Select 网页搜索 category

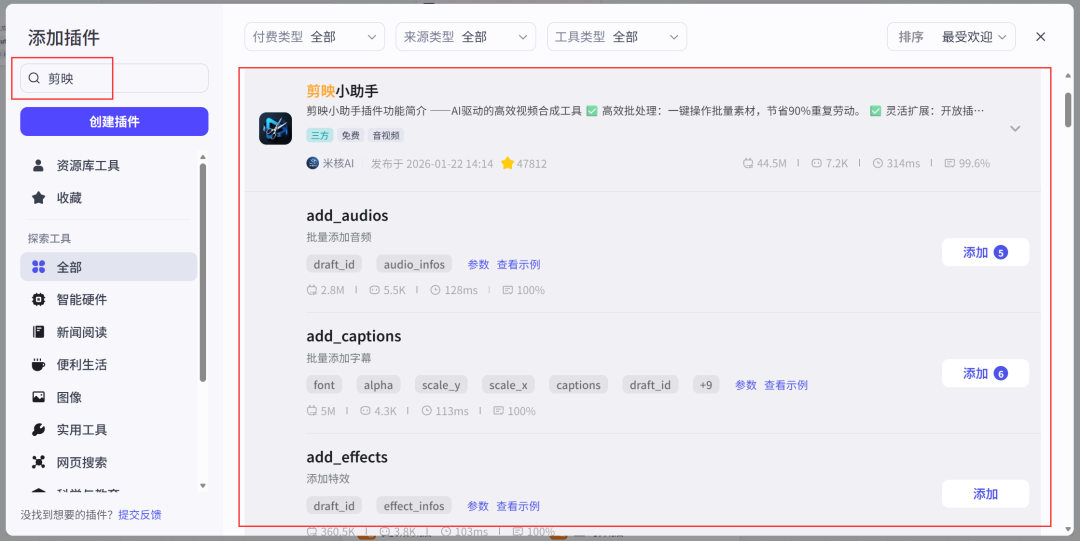tap(81, 462)
